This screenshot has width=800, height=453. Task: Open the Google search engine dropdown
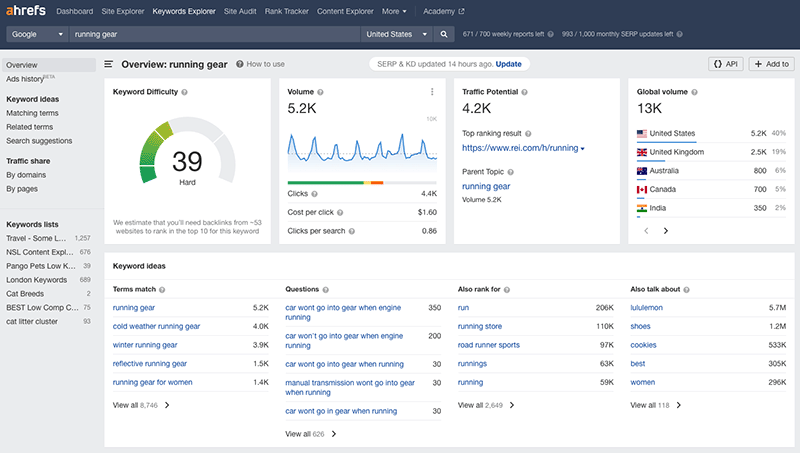pyautogui.click(x=37, y=34)
